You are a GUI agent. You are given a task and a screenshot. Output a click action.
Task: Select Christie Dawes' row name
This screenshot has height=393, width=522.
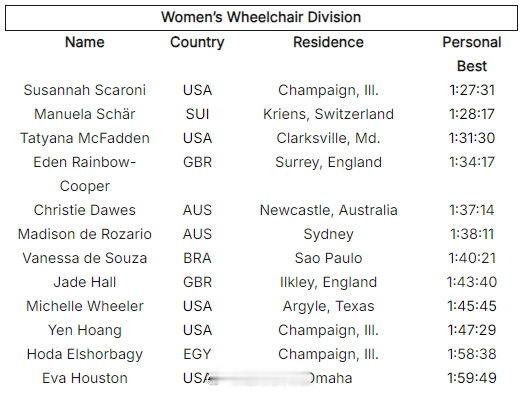[x=85, y=210]
